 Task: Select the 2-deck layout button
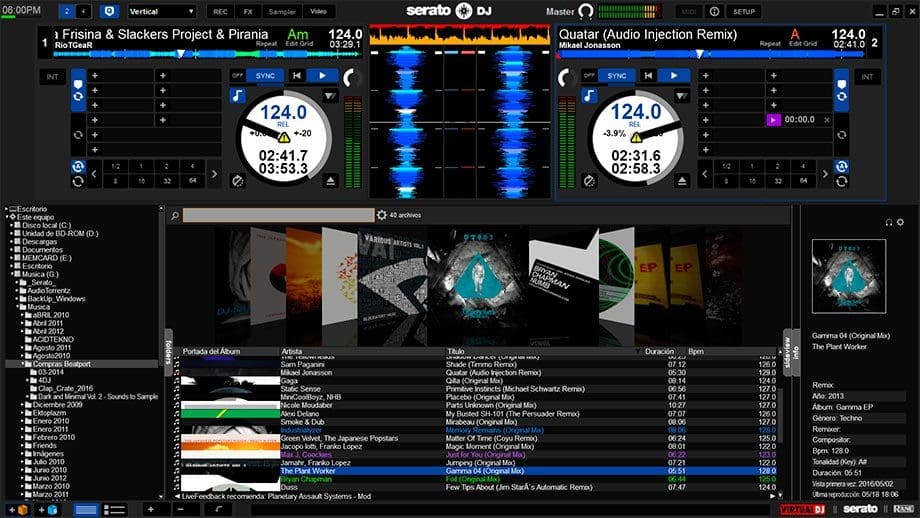(x=67, y=11)
